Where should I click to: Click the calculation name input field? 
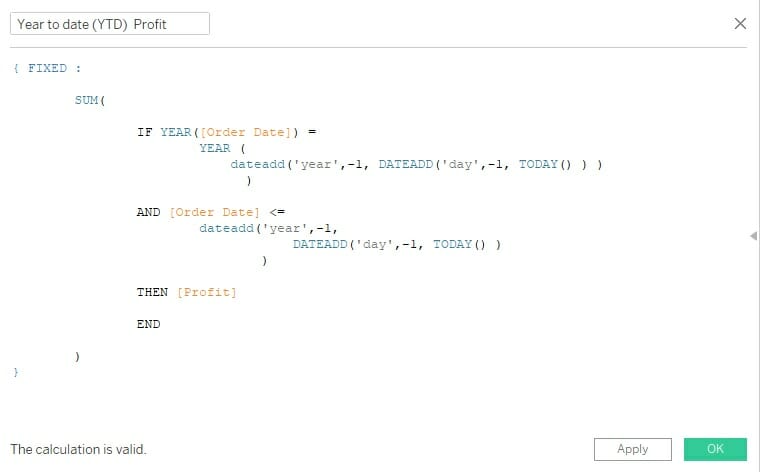pos(110,24)
